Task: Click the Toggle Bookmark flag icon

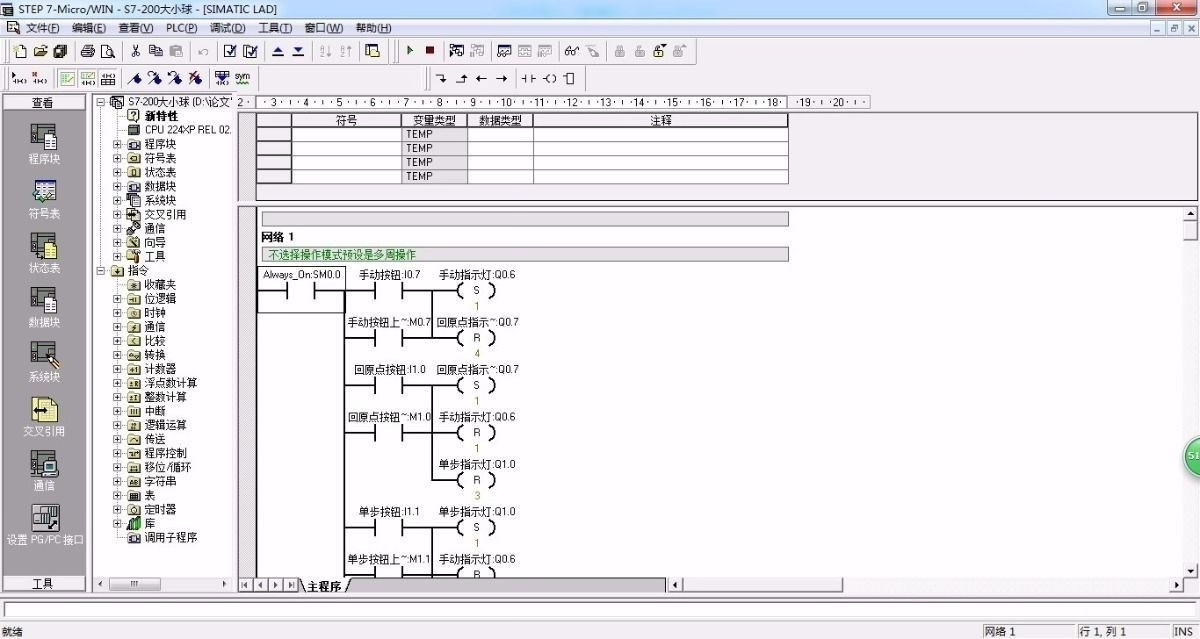Action: coord(135,78)
